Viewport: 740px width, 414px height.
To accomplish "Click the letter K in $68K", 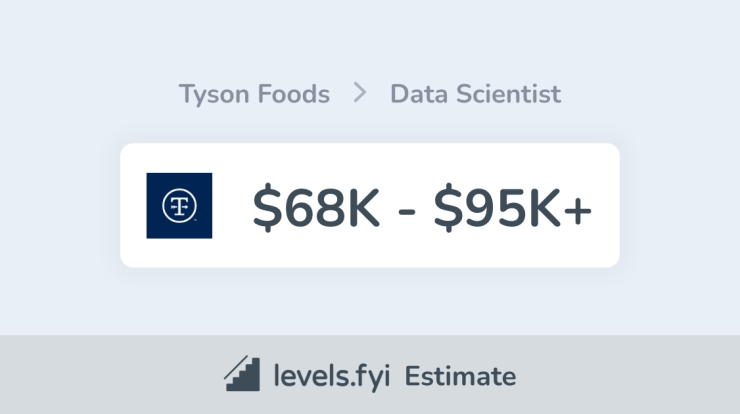I will point(363,207).
